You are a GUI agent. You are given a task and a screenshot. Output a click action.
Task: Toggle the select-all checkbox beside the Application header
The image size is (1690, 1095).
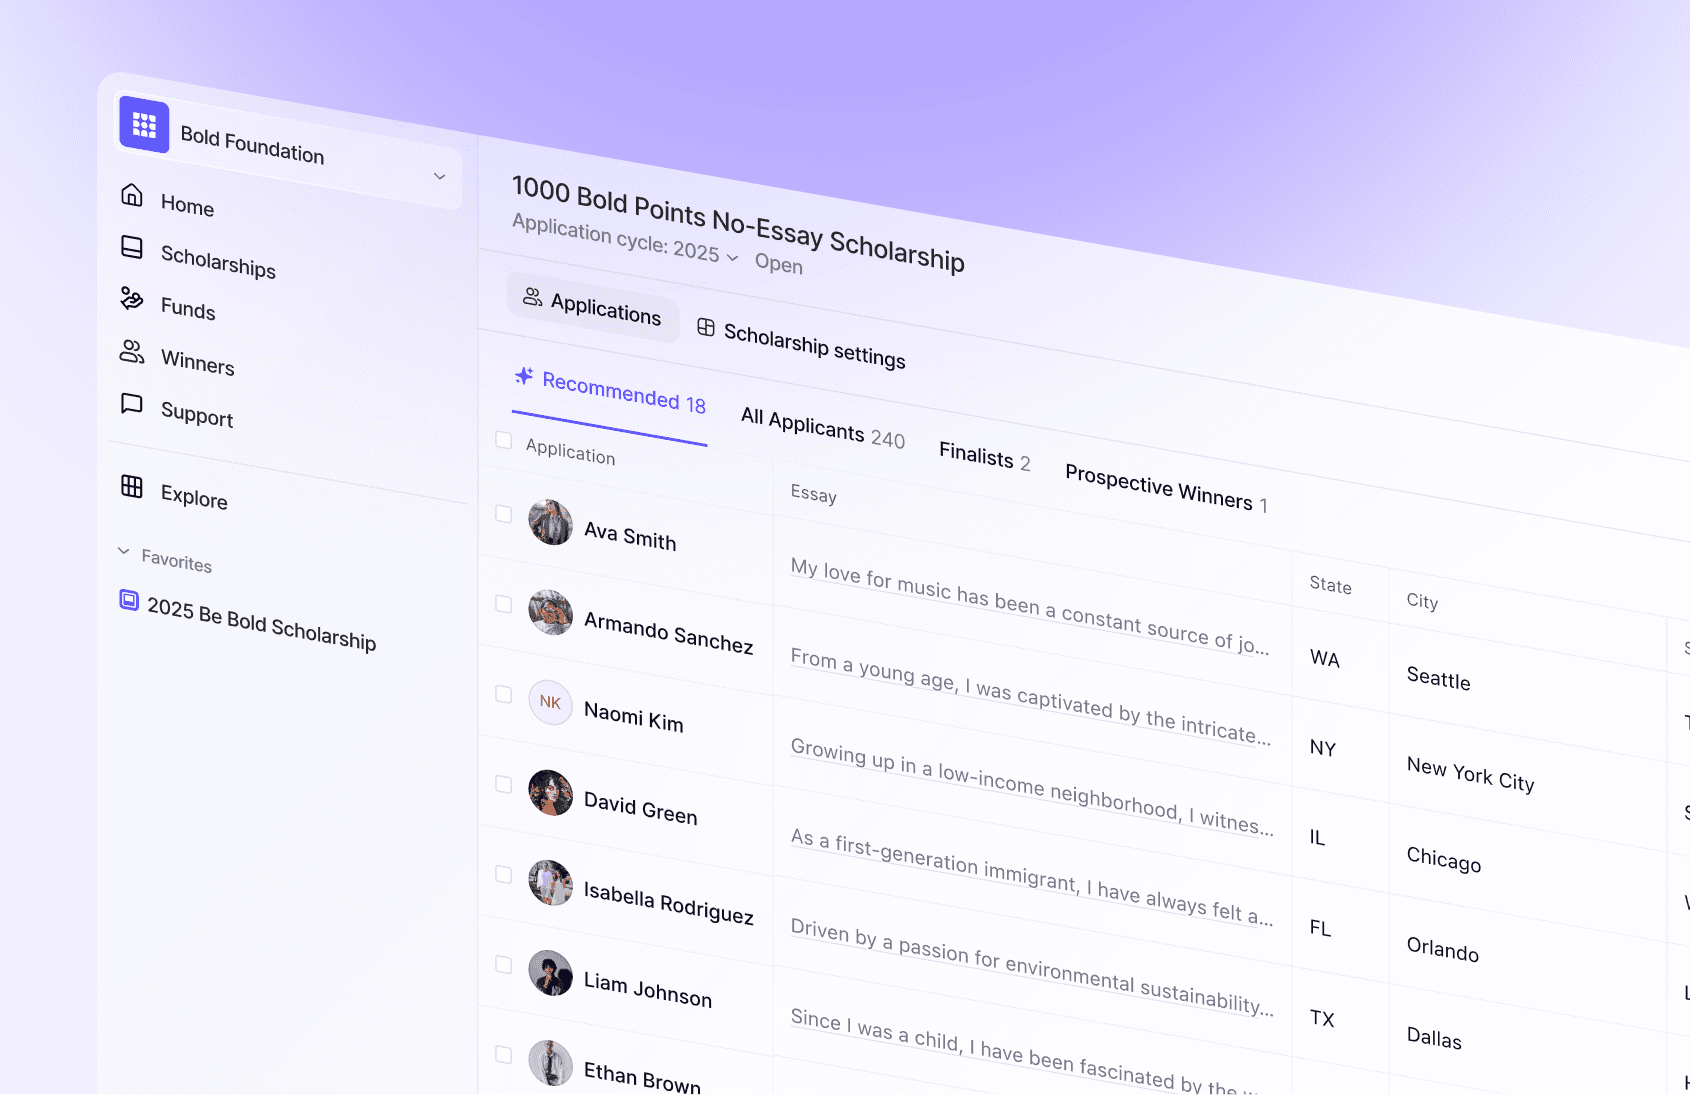pyautogui.click(x=504, y=440)
